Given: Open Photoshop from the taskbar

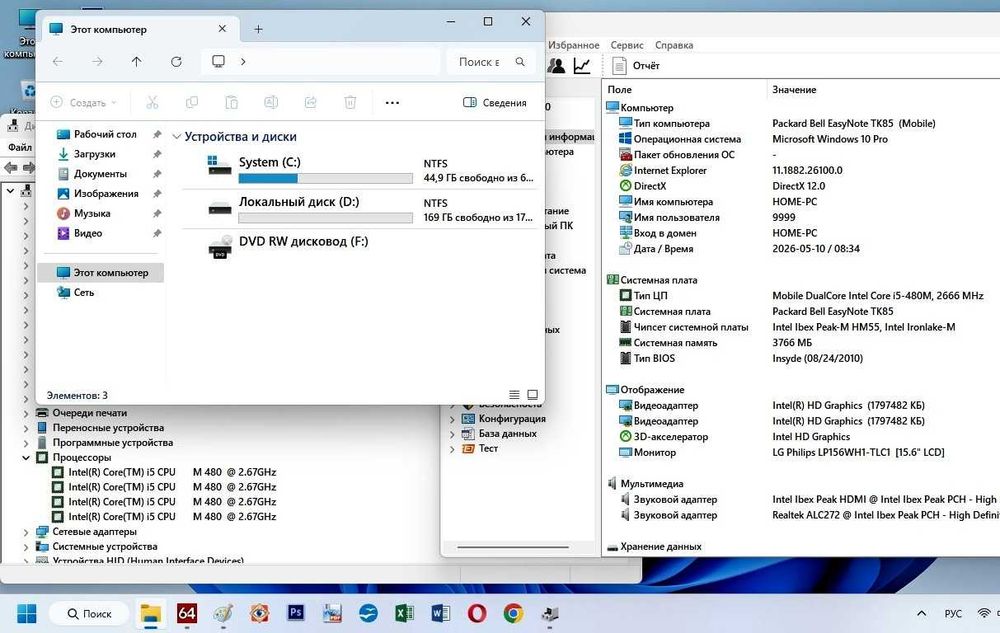Looking at the screenshot, I should 296,613.
